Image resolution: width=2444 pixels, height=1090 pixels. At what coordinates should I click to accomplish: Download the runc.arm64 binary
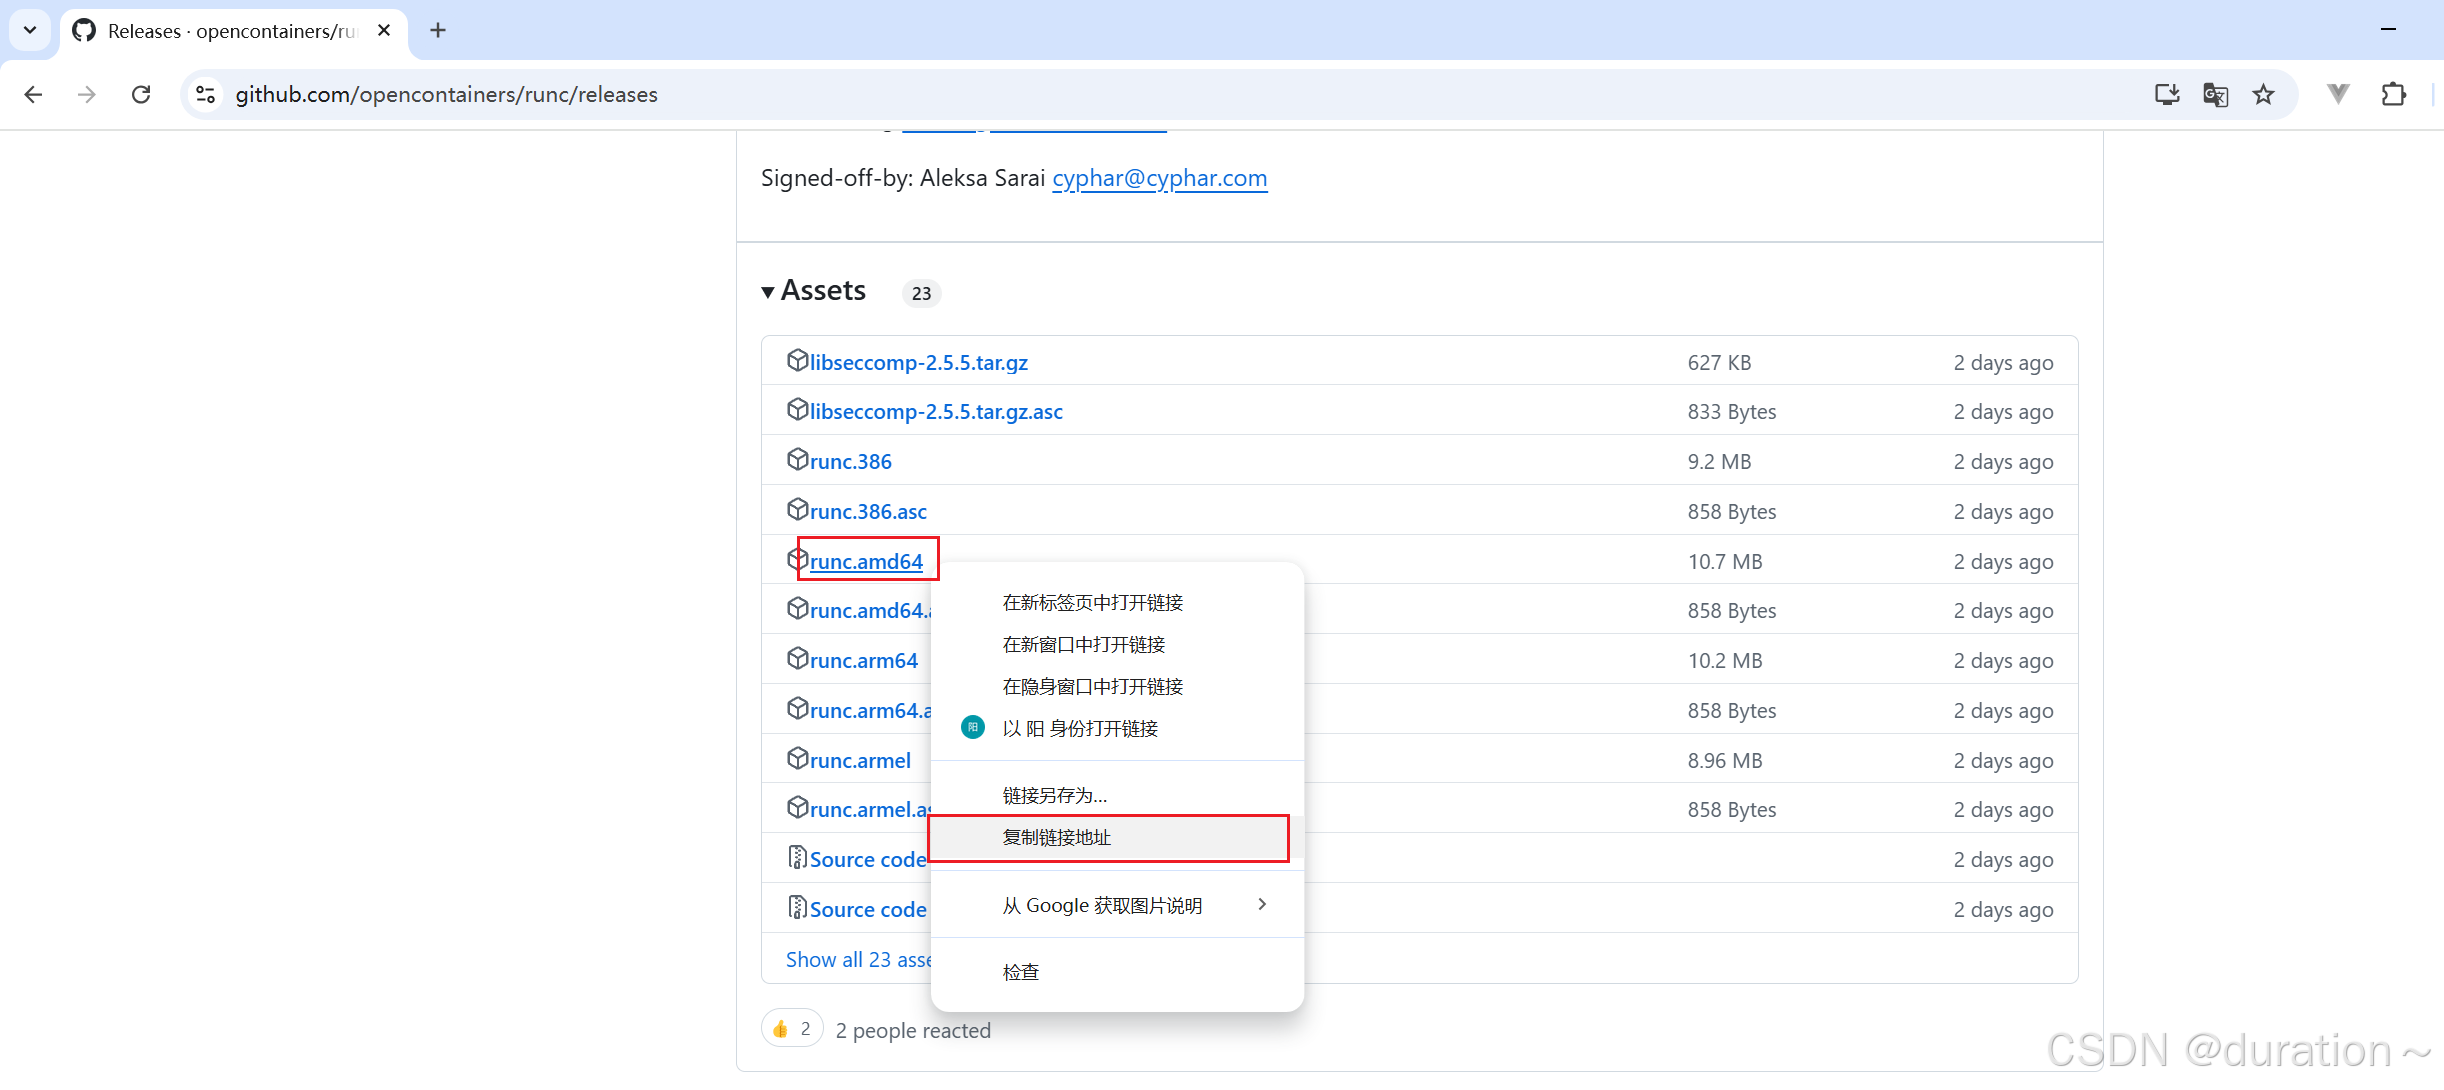point(863,660)
